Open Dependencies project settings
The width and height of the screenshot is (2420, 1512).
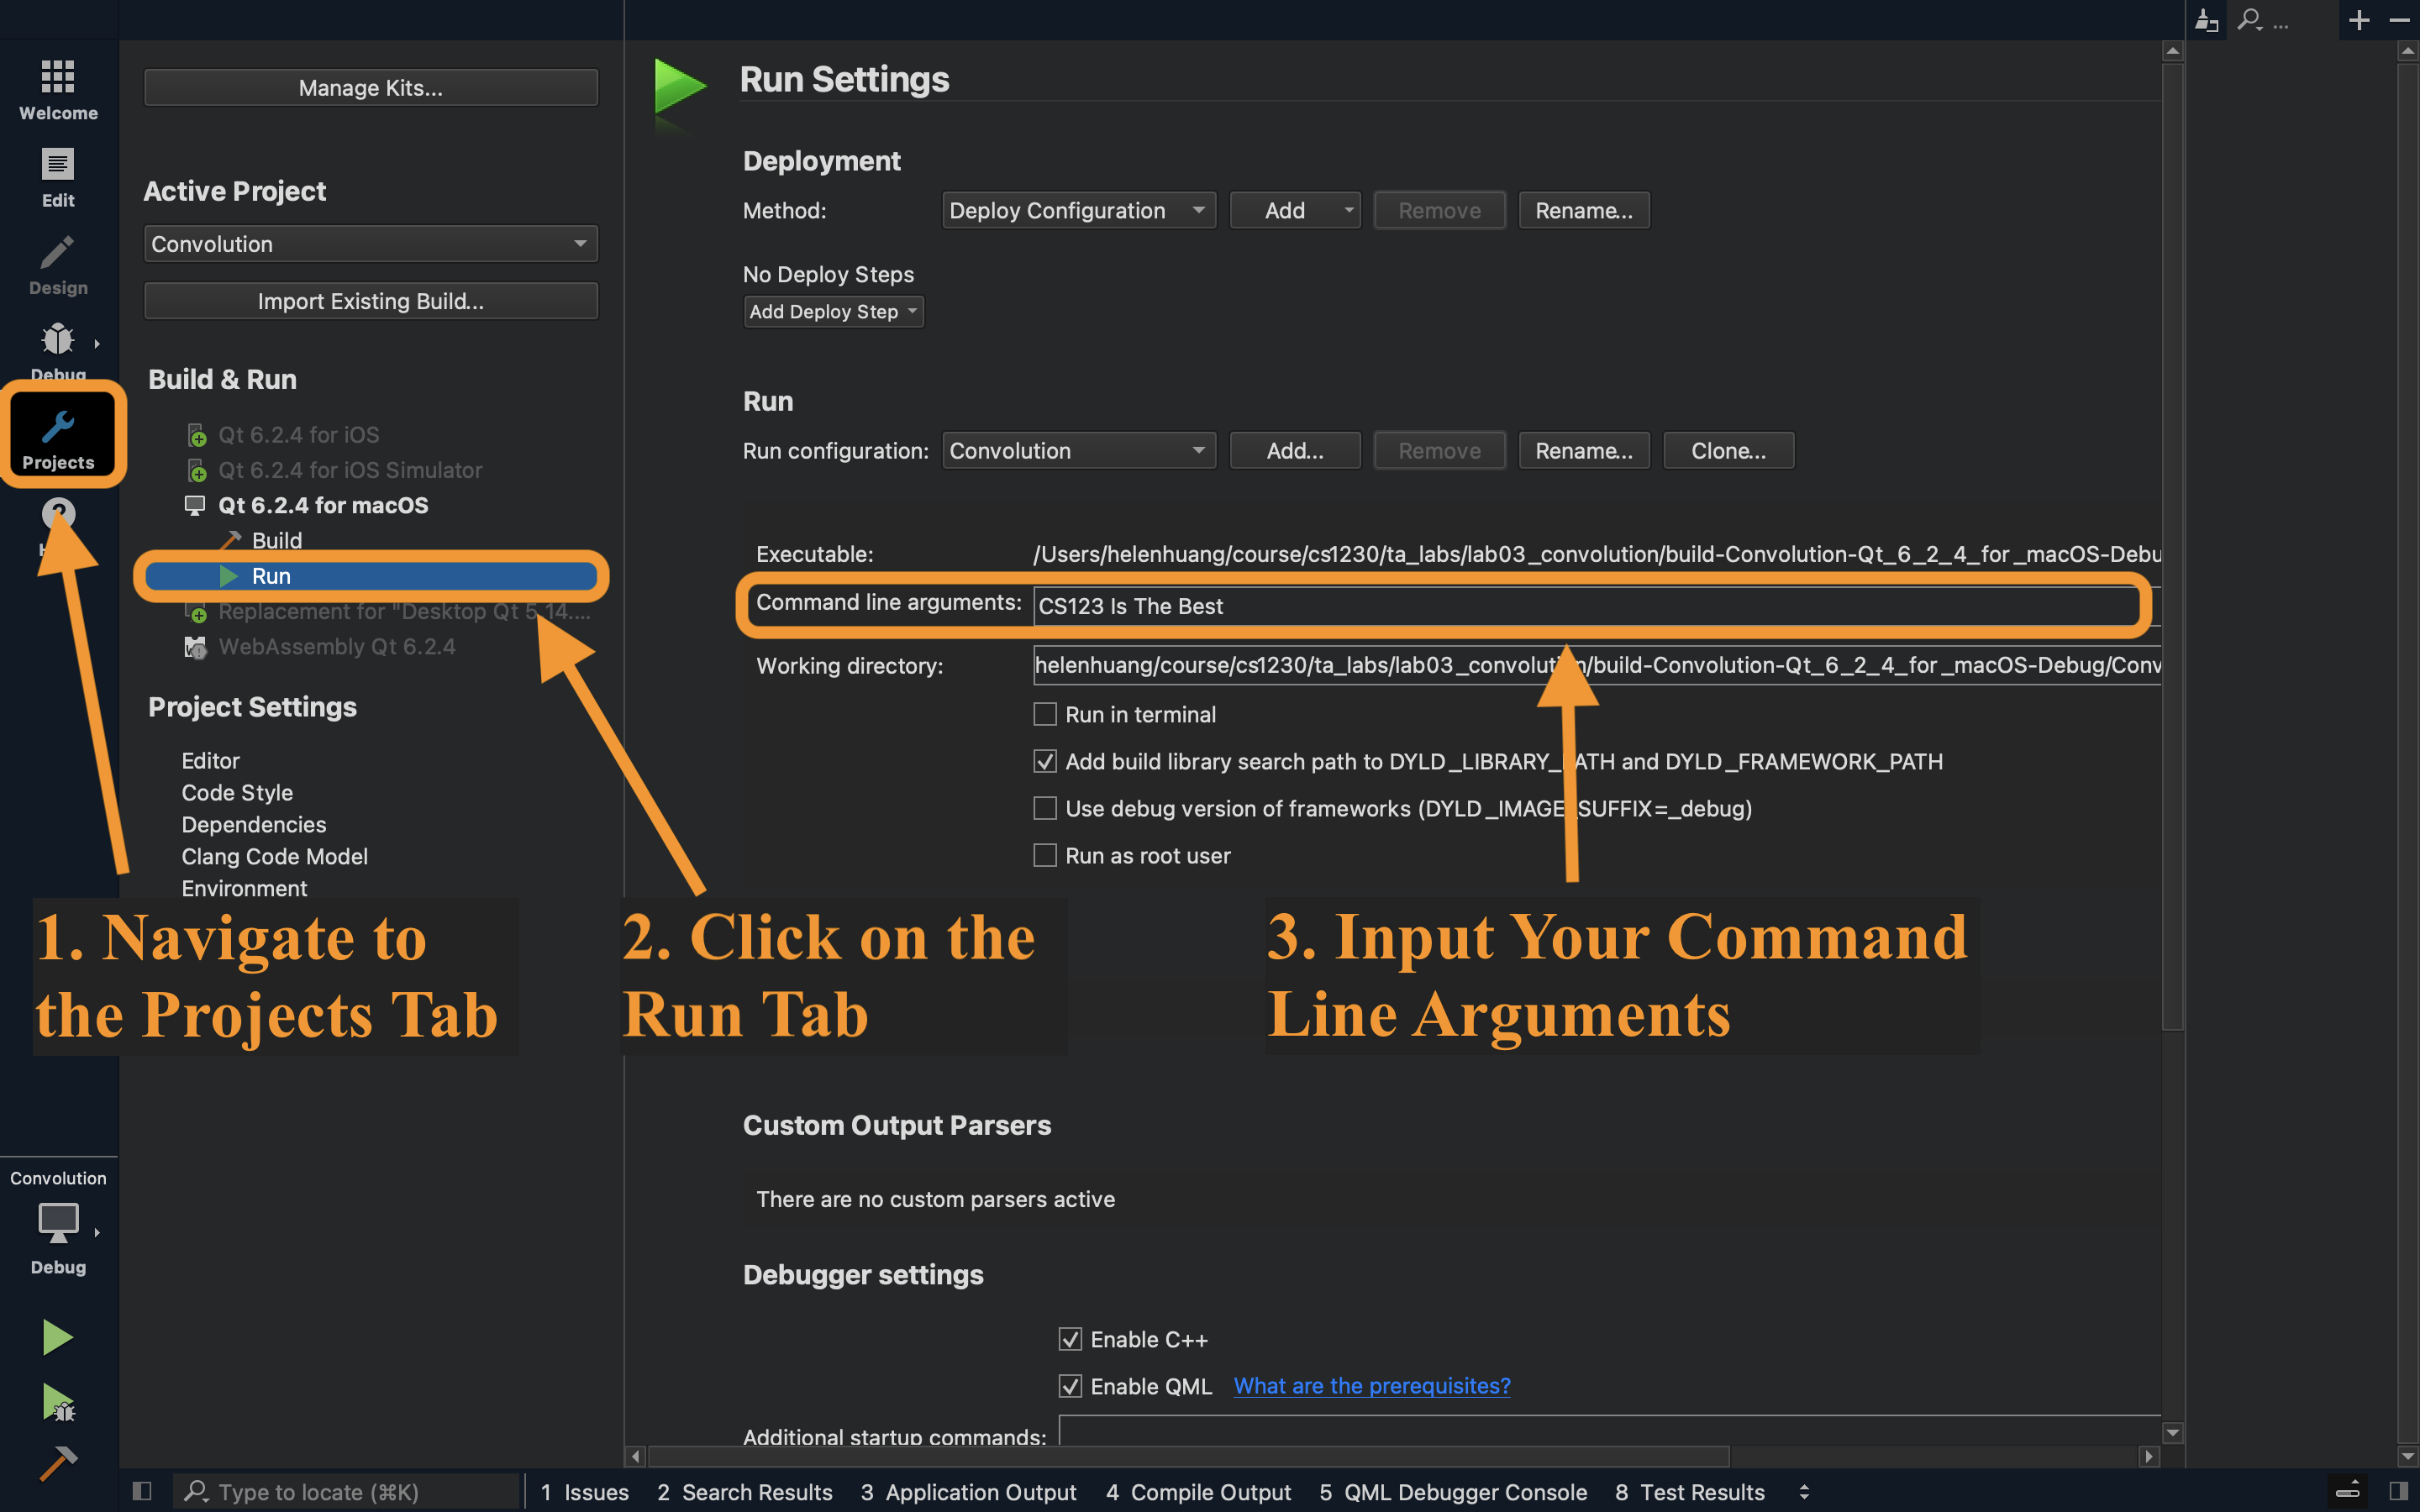254,825
